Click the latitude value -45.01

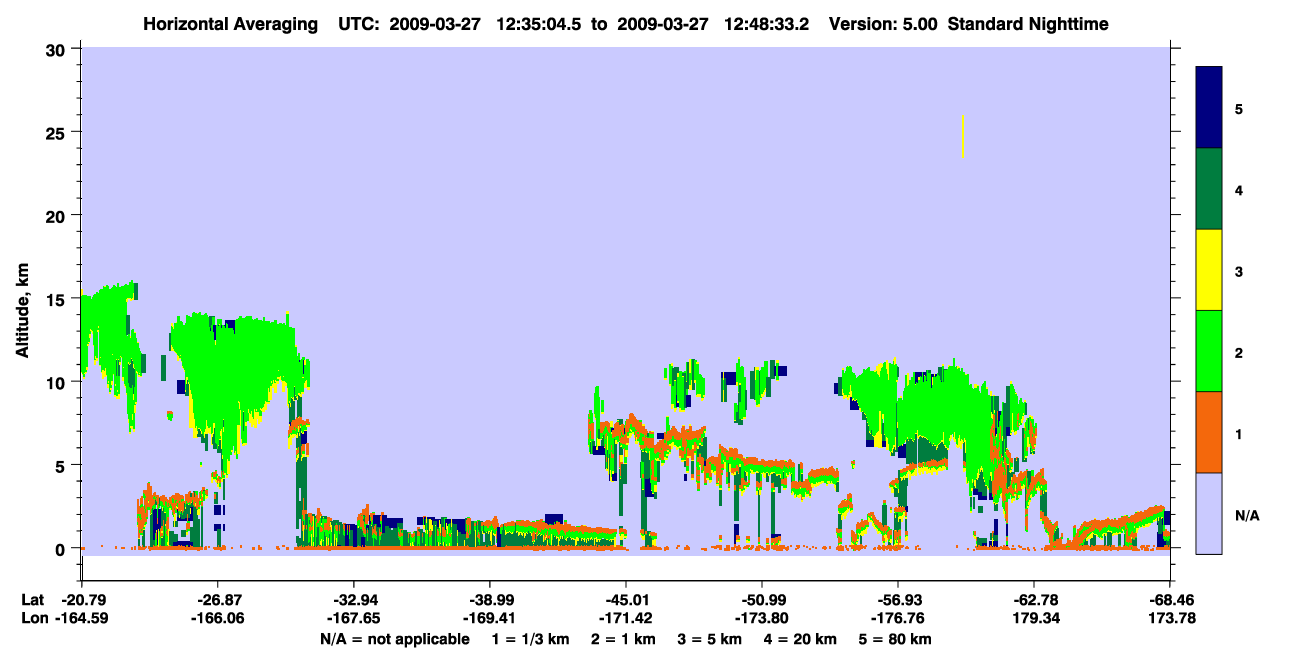tap(626, 600)
